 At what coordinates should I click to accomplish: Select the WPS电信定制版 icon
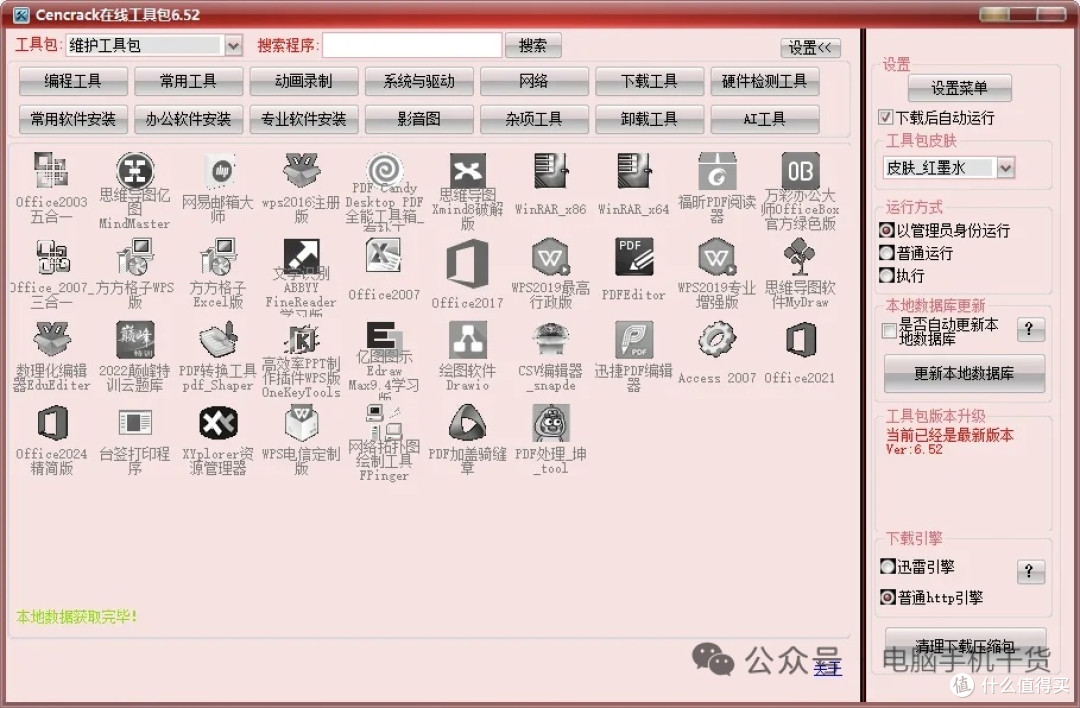[302, 422]
